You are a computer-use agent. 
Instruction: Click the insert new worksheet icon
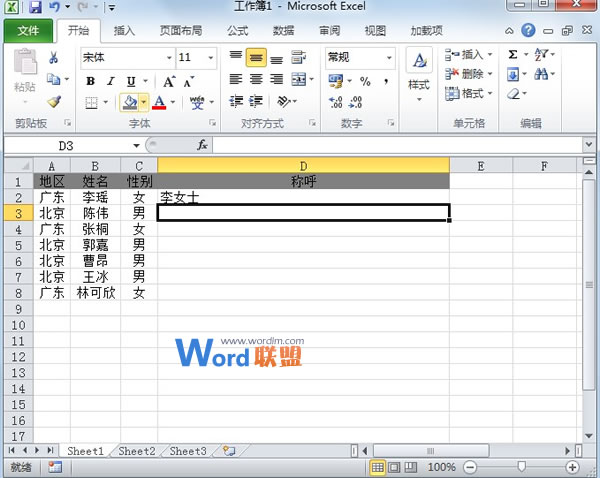pos(229,451)
